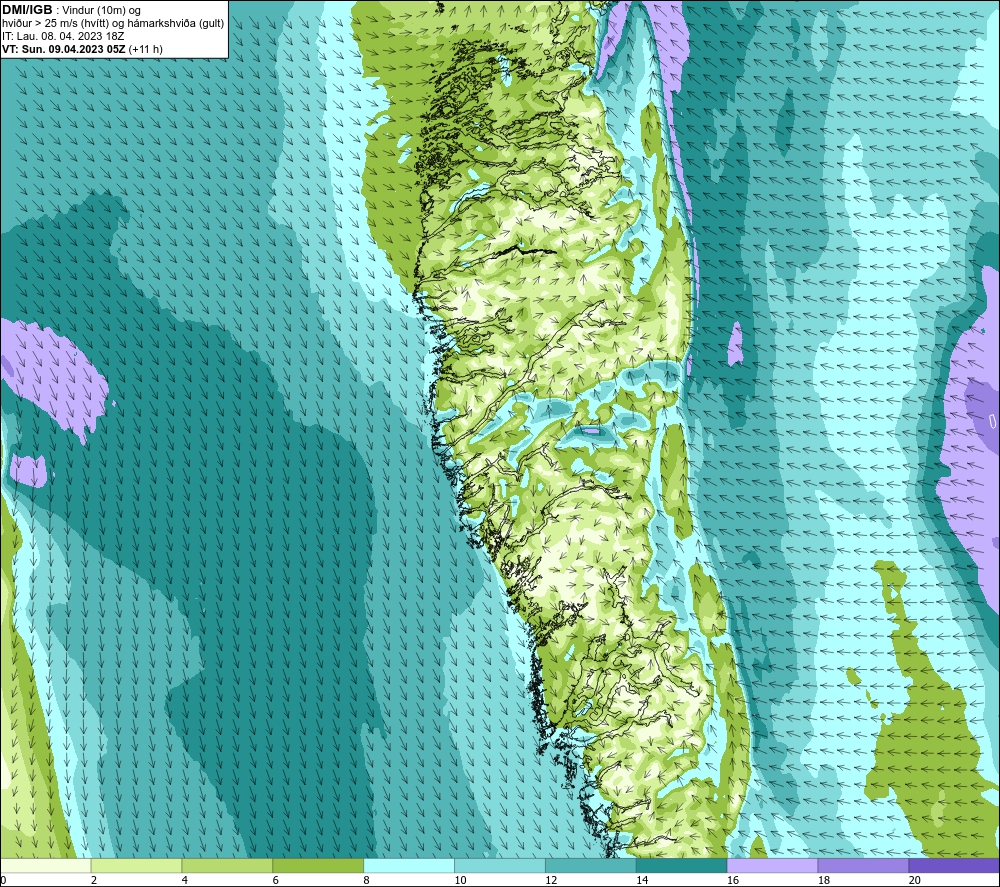The image size is (1000, 887).
Task: Click the 4-6 m/s green legend swatch
Action: point(227,865)
